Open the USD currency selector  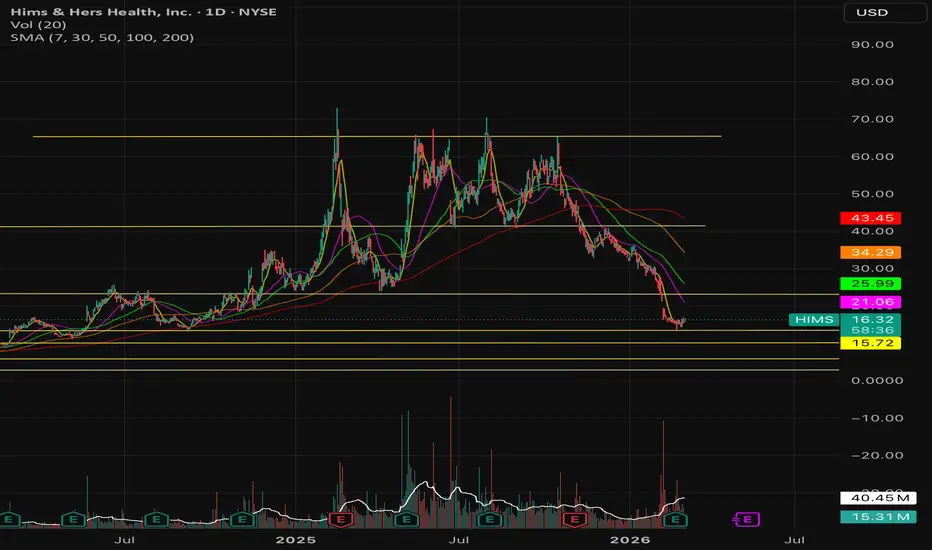pos(884,12)
